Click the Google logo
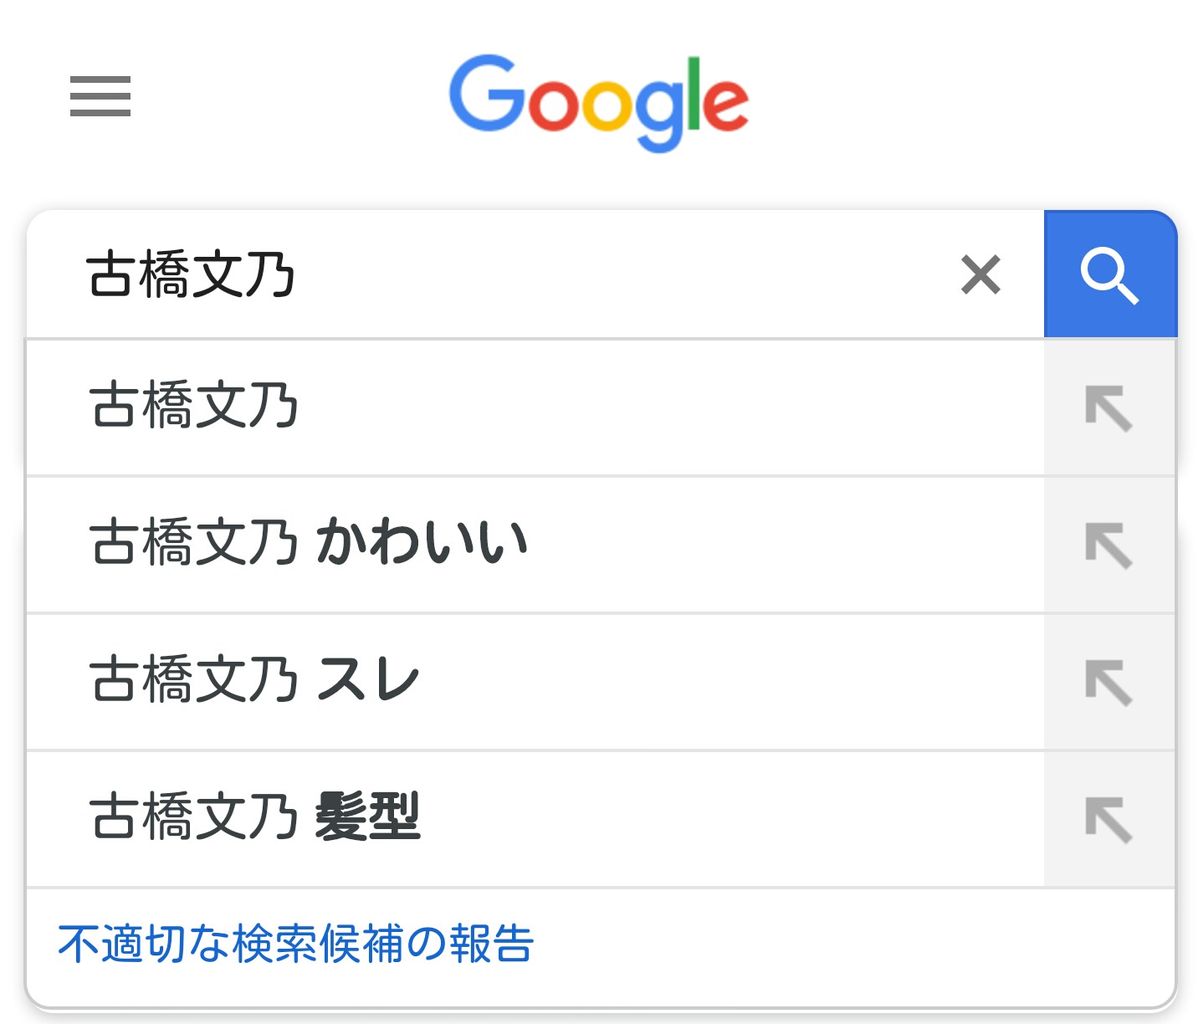The width and height of the screenshot is (1198, 1024). pos(598,102)
